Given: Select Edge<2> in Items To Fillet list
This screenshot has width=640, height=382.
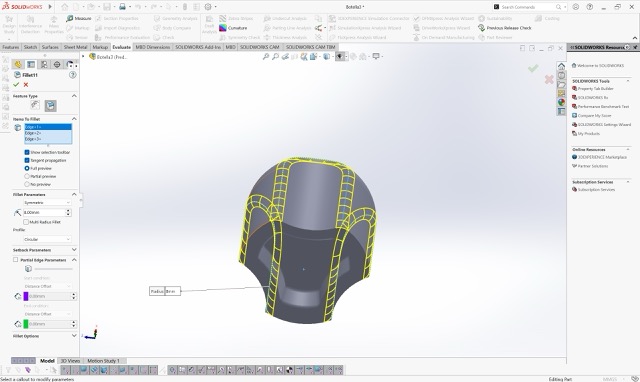Looking at the screenshot, I should tap(48, 133).
